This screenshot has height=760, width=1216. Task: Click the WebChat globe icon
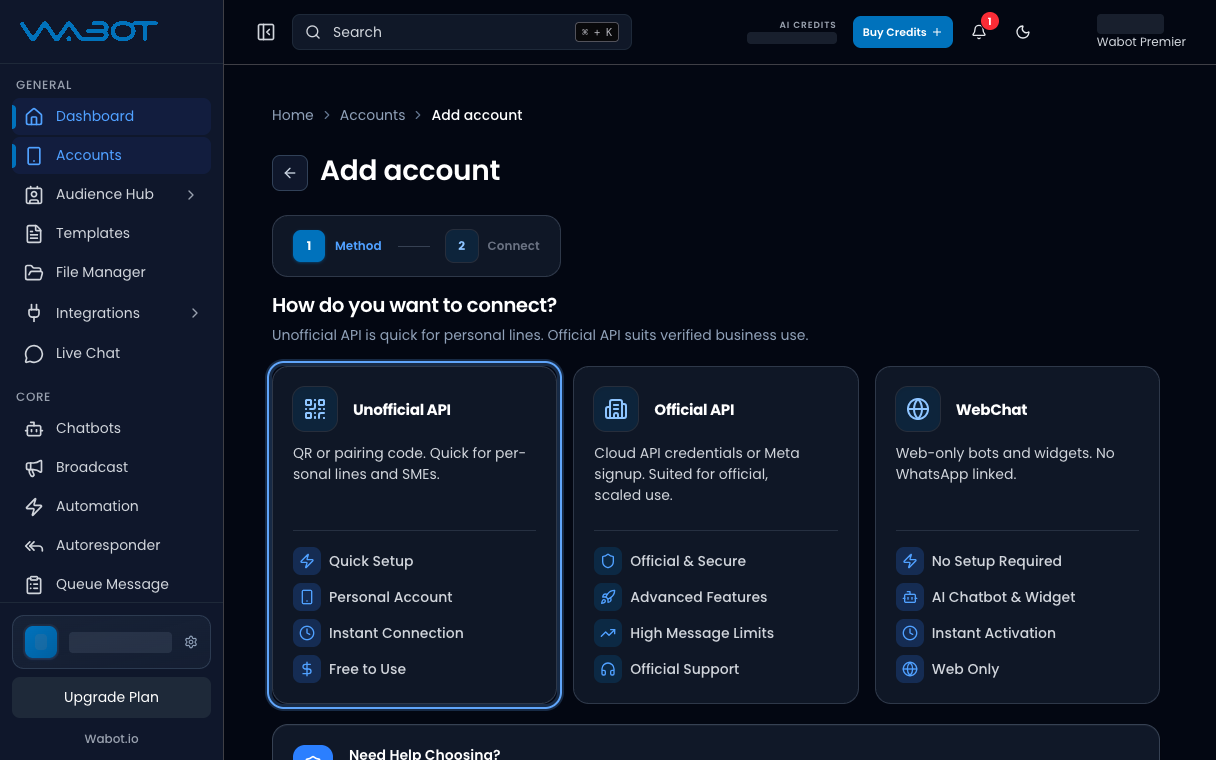pyautogui.click(x=918, y=409)
